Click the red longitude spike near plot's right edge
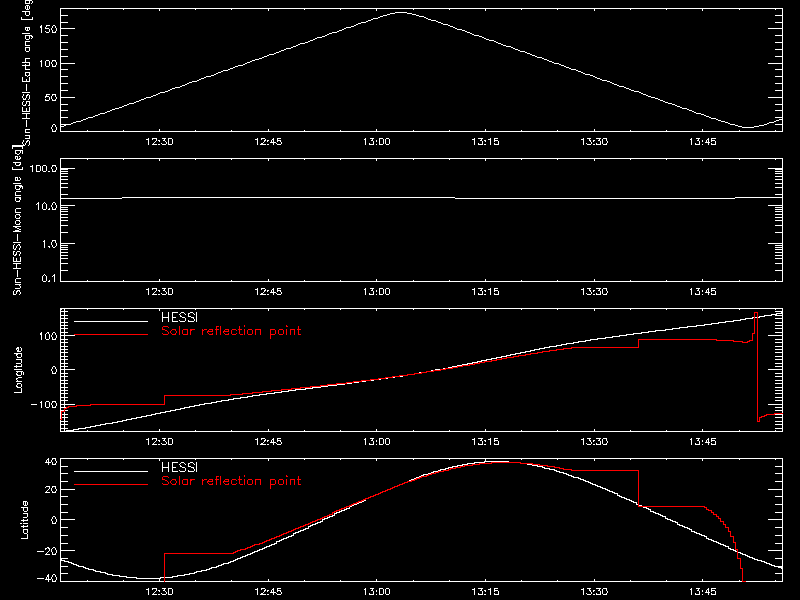This screenshot has height=600, width=800. tap(756, 367)
